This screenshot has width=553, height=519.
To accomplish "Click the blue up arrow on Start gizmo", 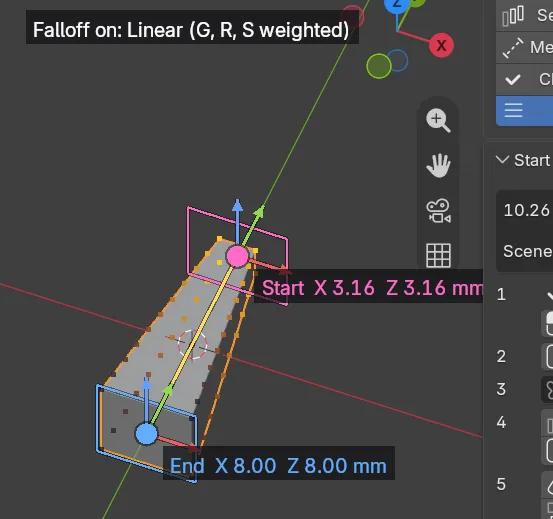I will click(237, 220).
